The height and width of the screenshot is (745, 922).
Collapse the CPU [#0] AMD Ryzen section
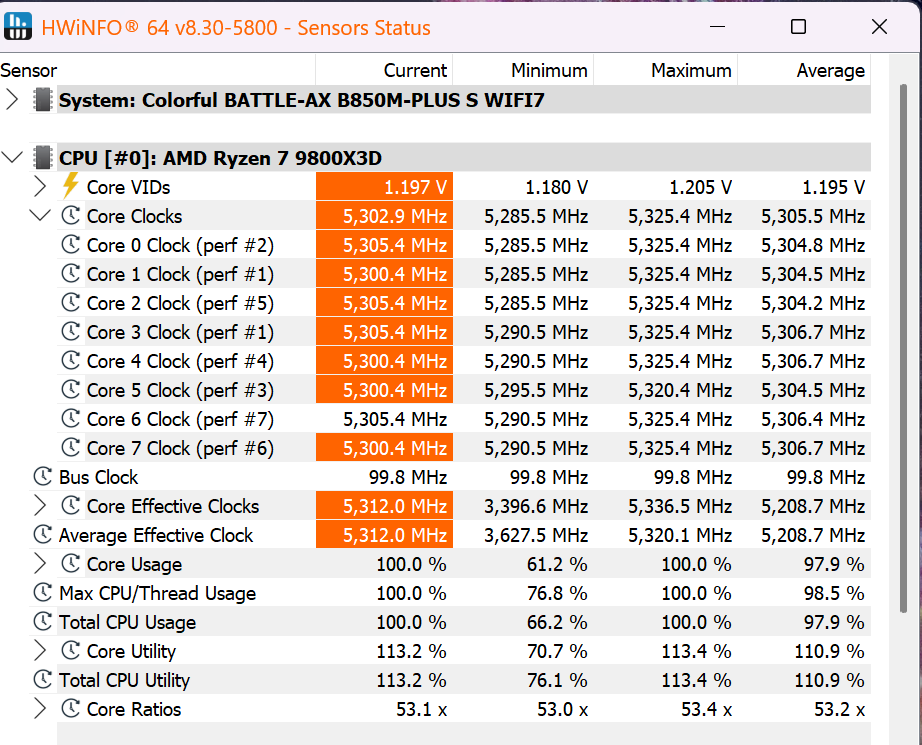[12, 158]
